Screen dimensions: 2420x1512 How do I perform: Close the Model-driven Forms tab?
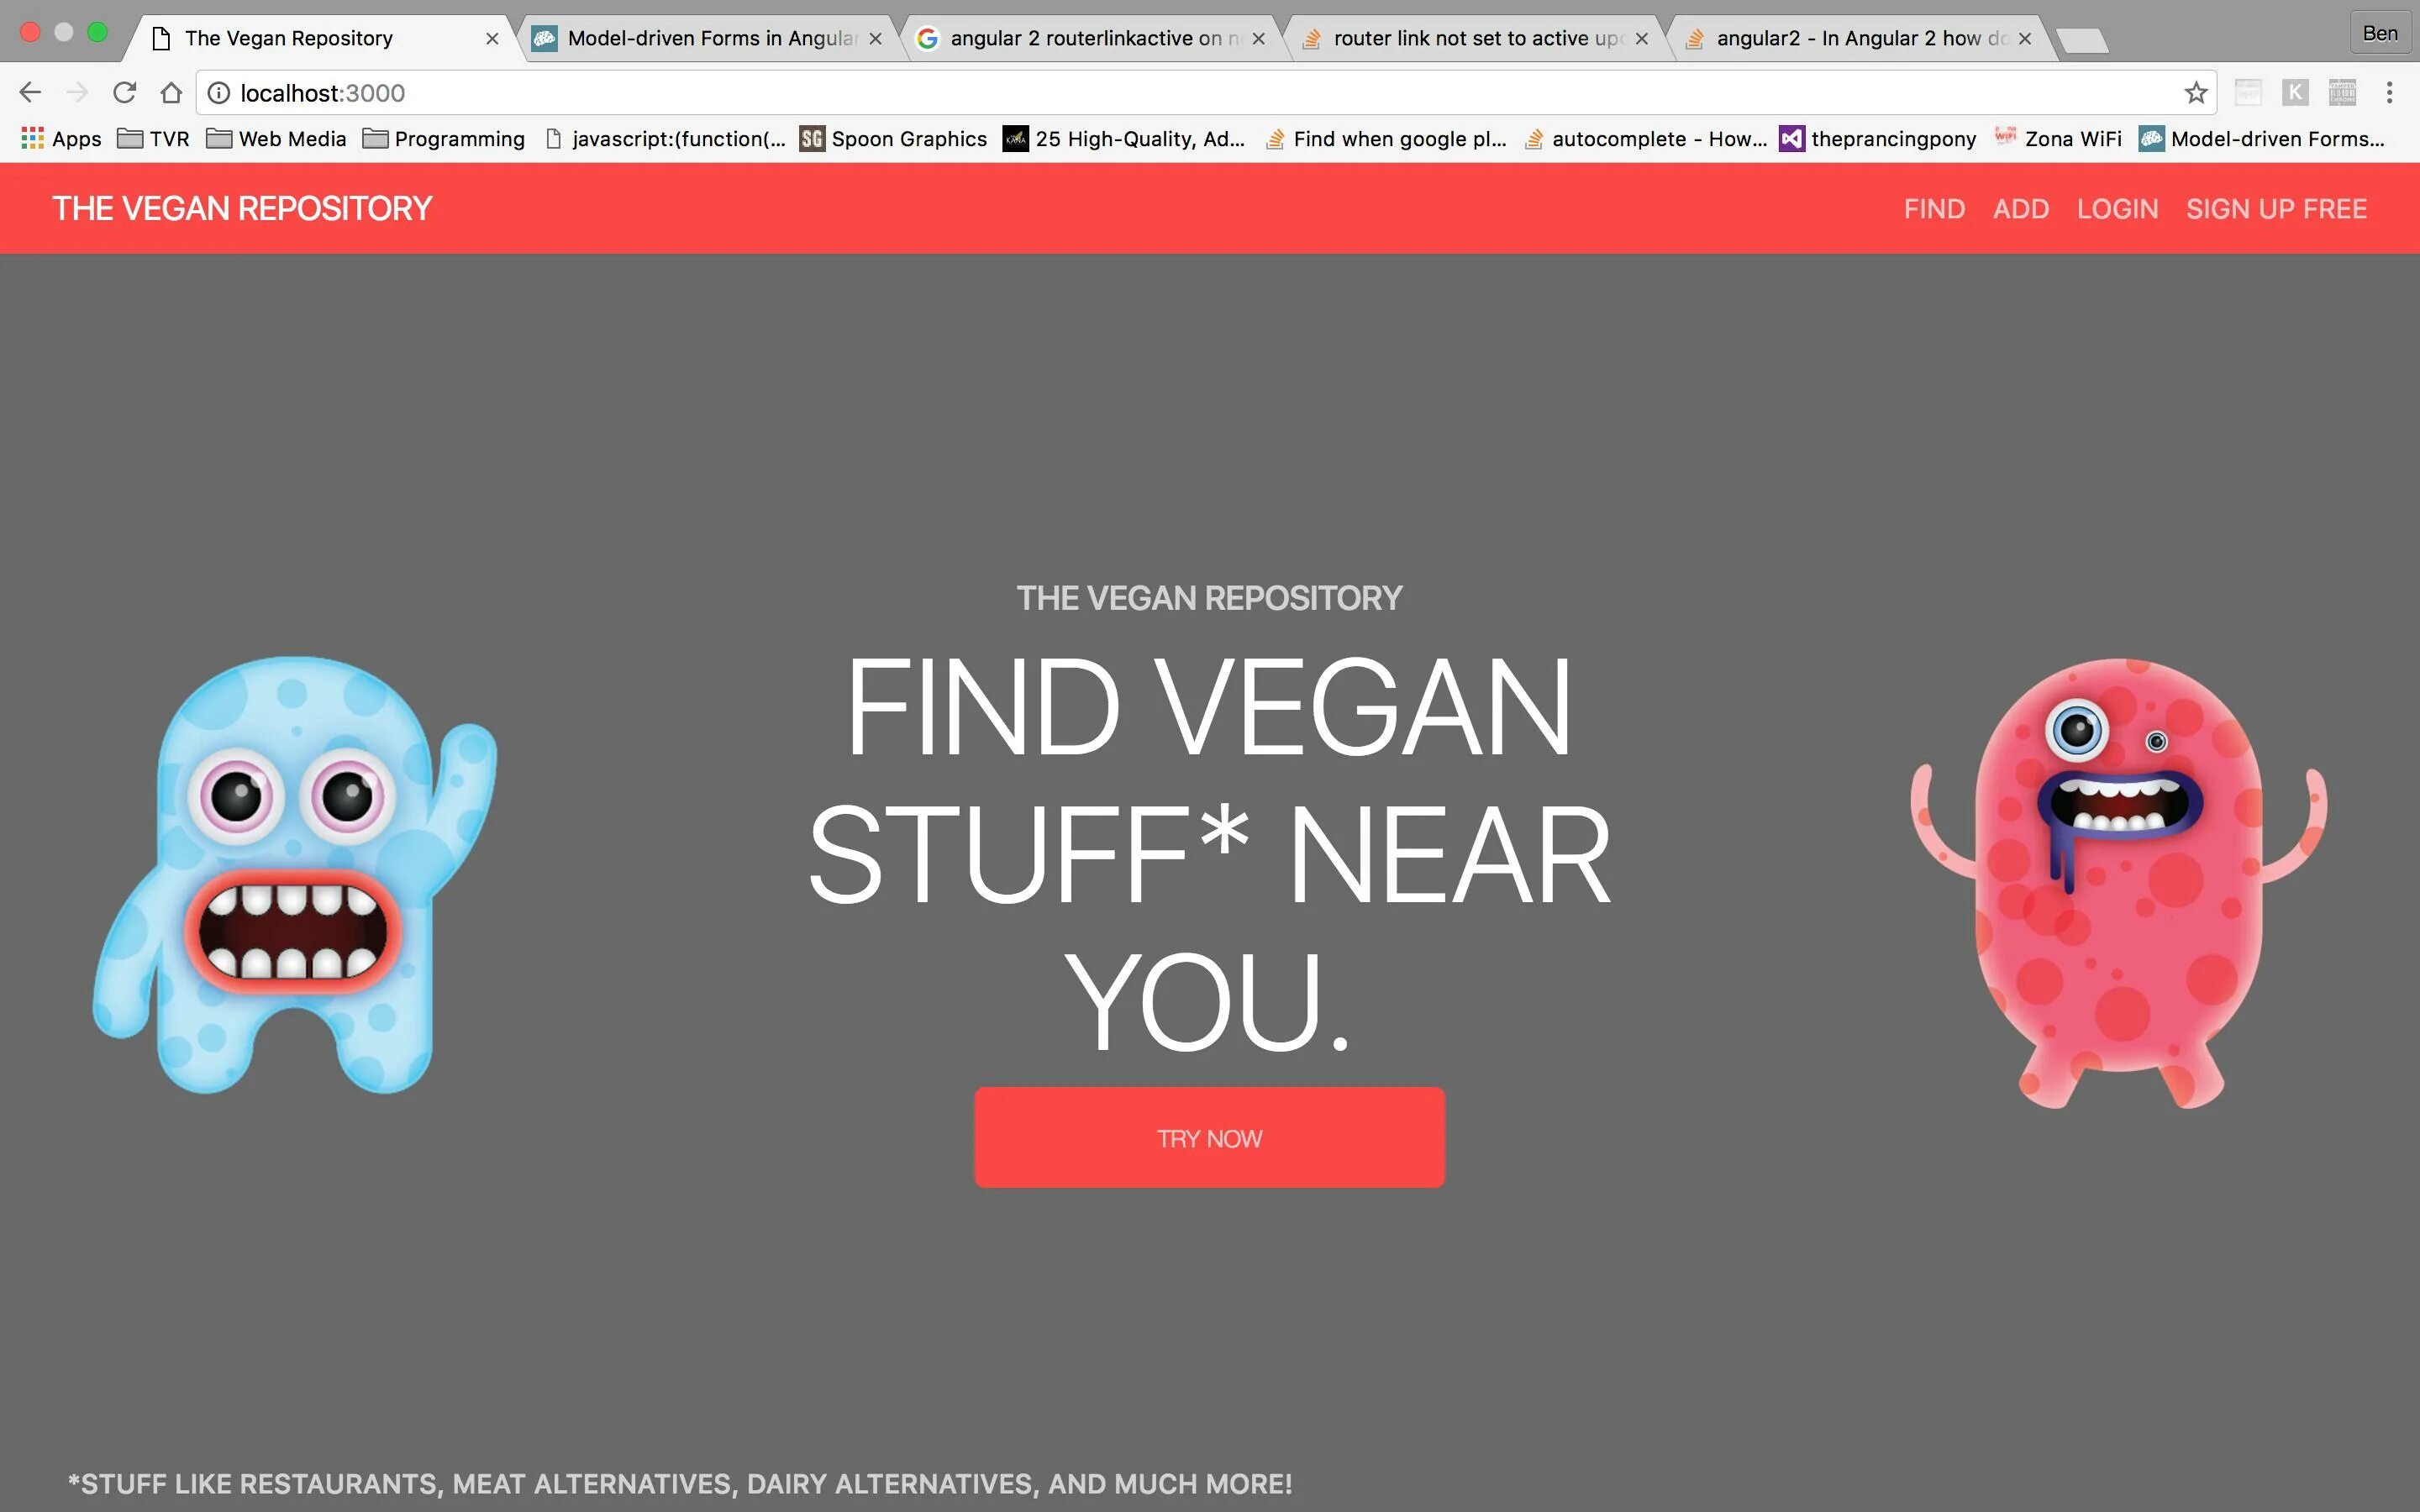pyautogui.click(x=875, y=38)
